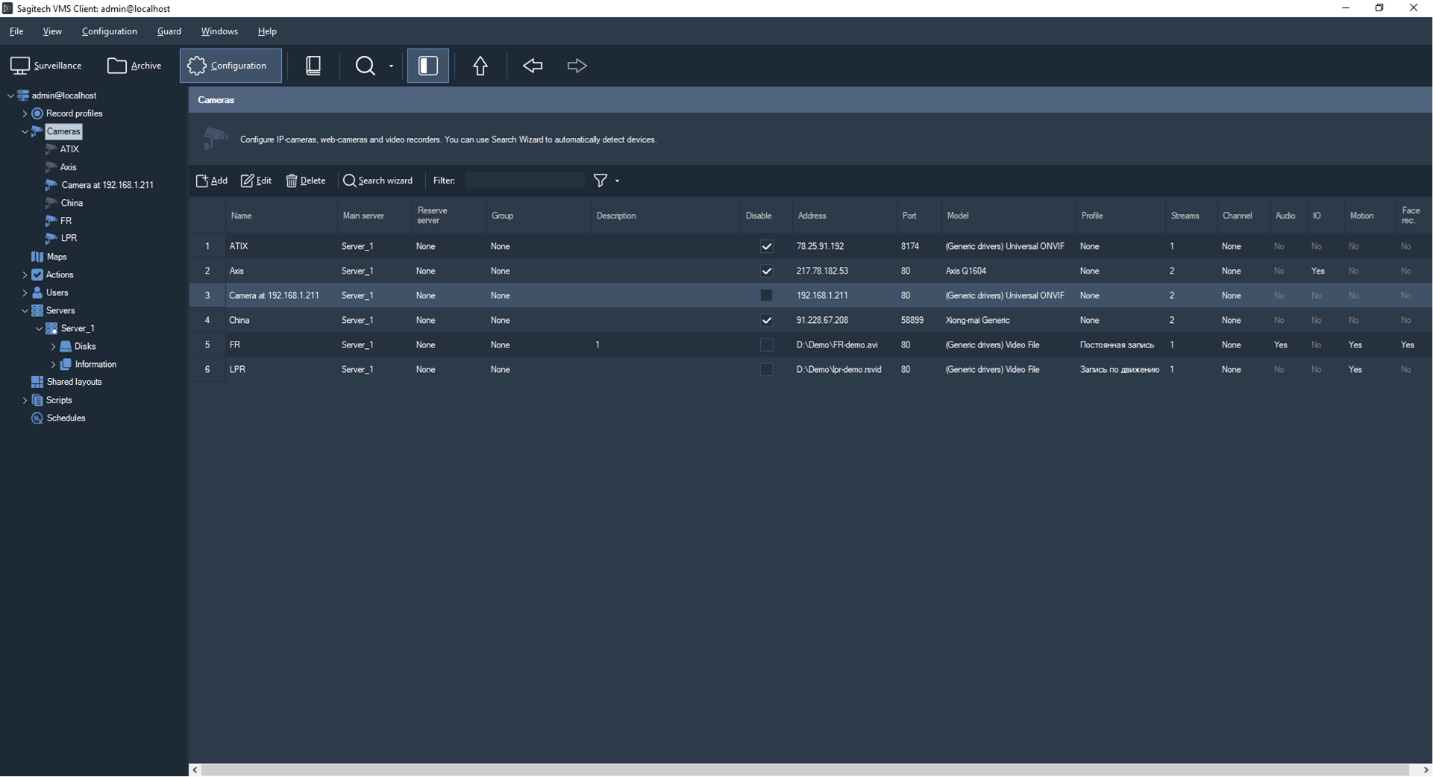Image resolution: width=1433 pixels, height=777 pixels.
Task: Toggle the side panel icon
Action: tap(428, 66)
